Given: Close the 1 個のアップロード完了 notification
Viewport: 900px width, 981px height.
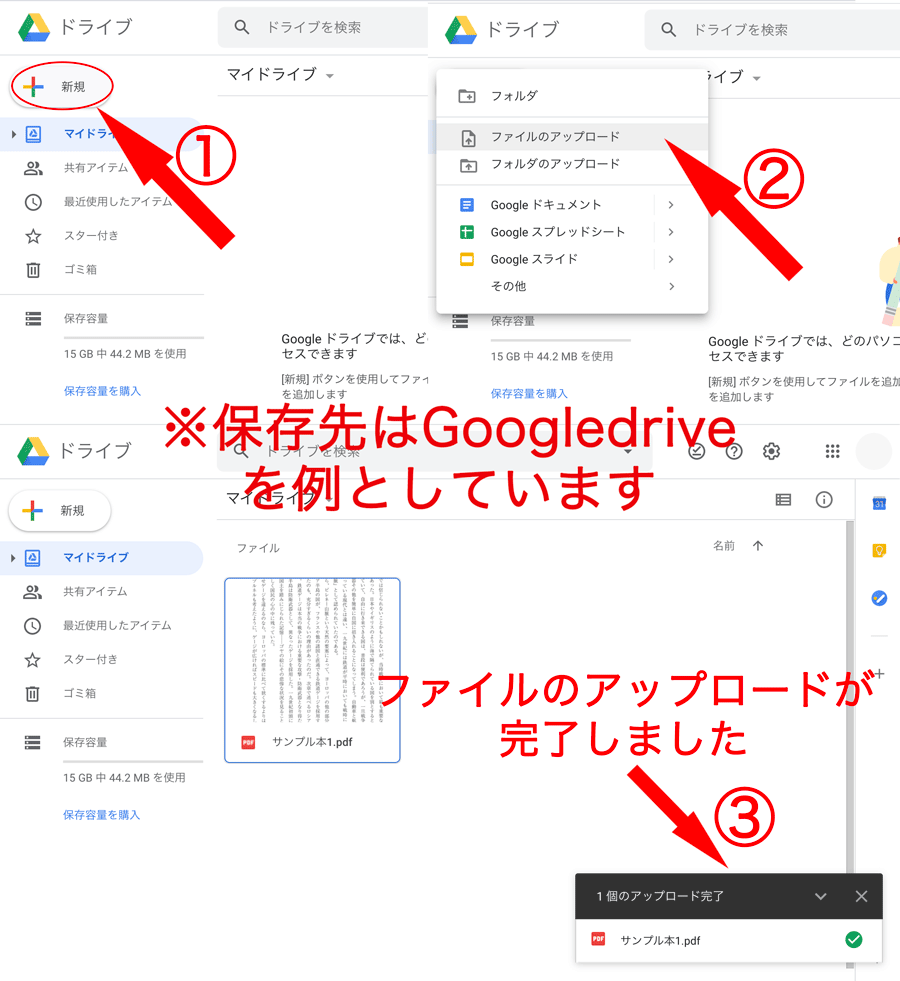Looking at the screenshot, I should point(861,897).
